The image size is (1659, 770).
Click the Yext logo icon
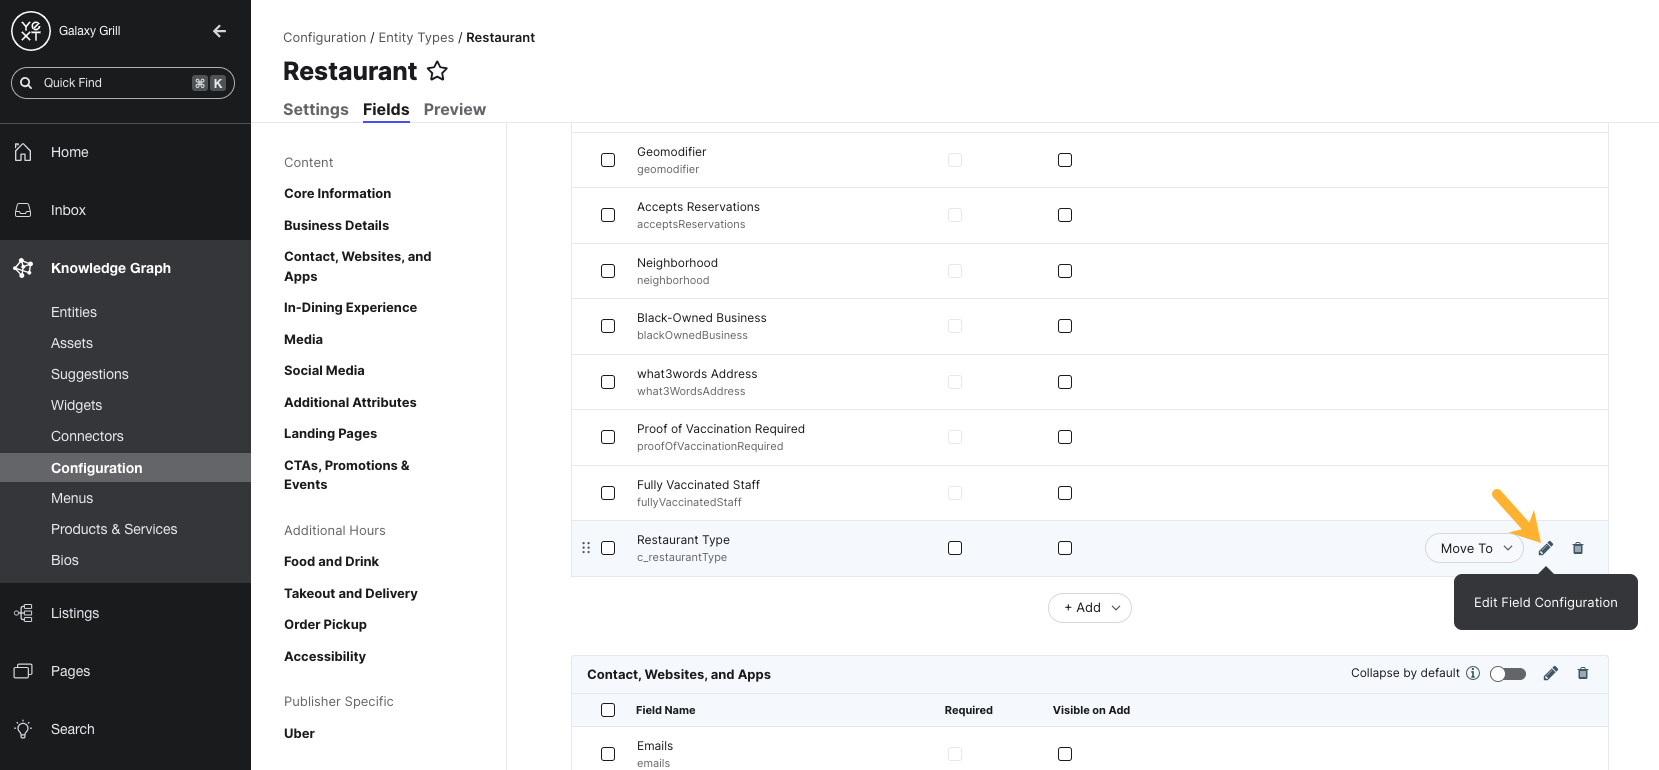(x=31, y=31)
